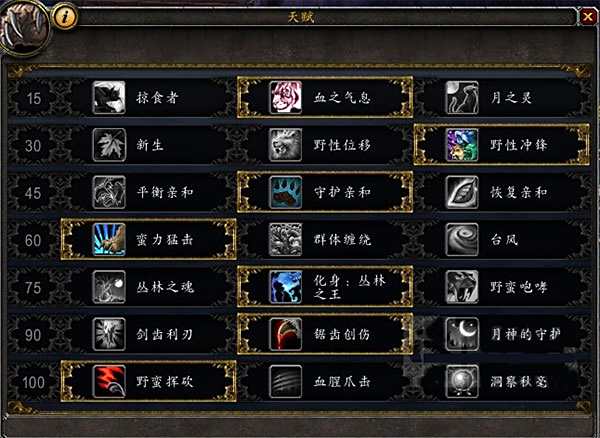Pick the 洞察秋毫 orb icon
Image resolution: width=600 pixels, height=438 pixels.
tap(462, 381)
